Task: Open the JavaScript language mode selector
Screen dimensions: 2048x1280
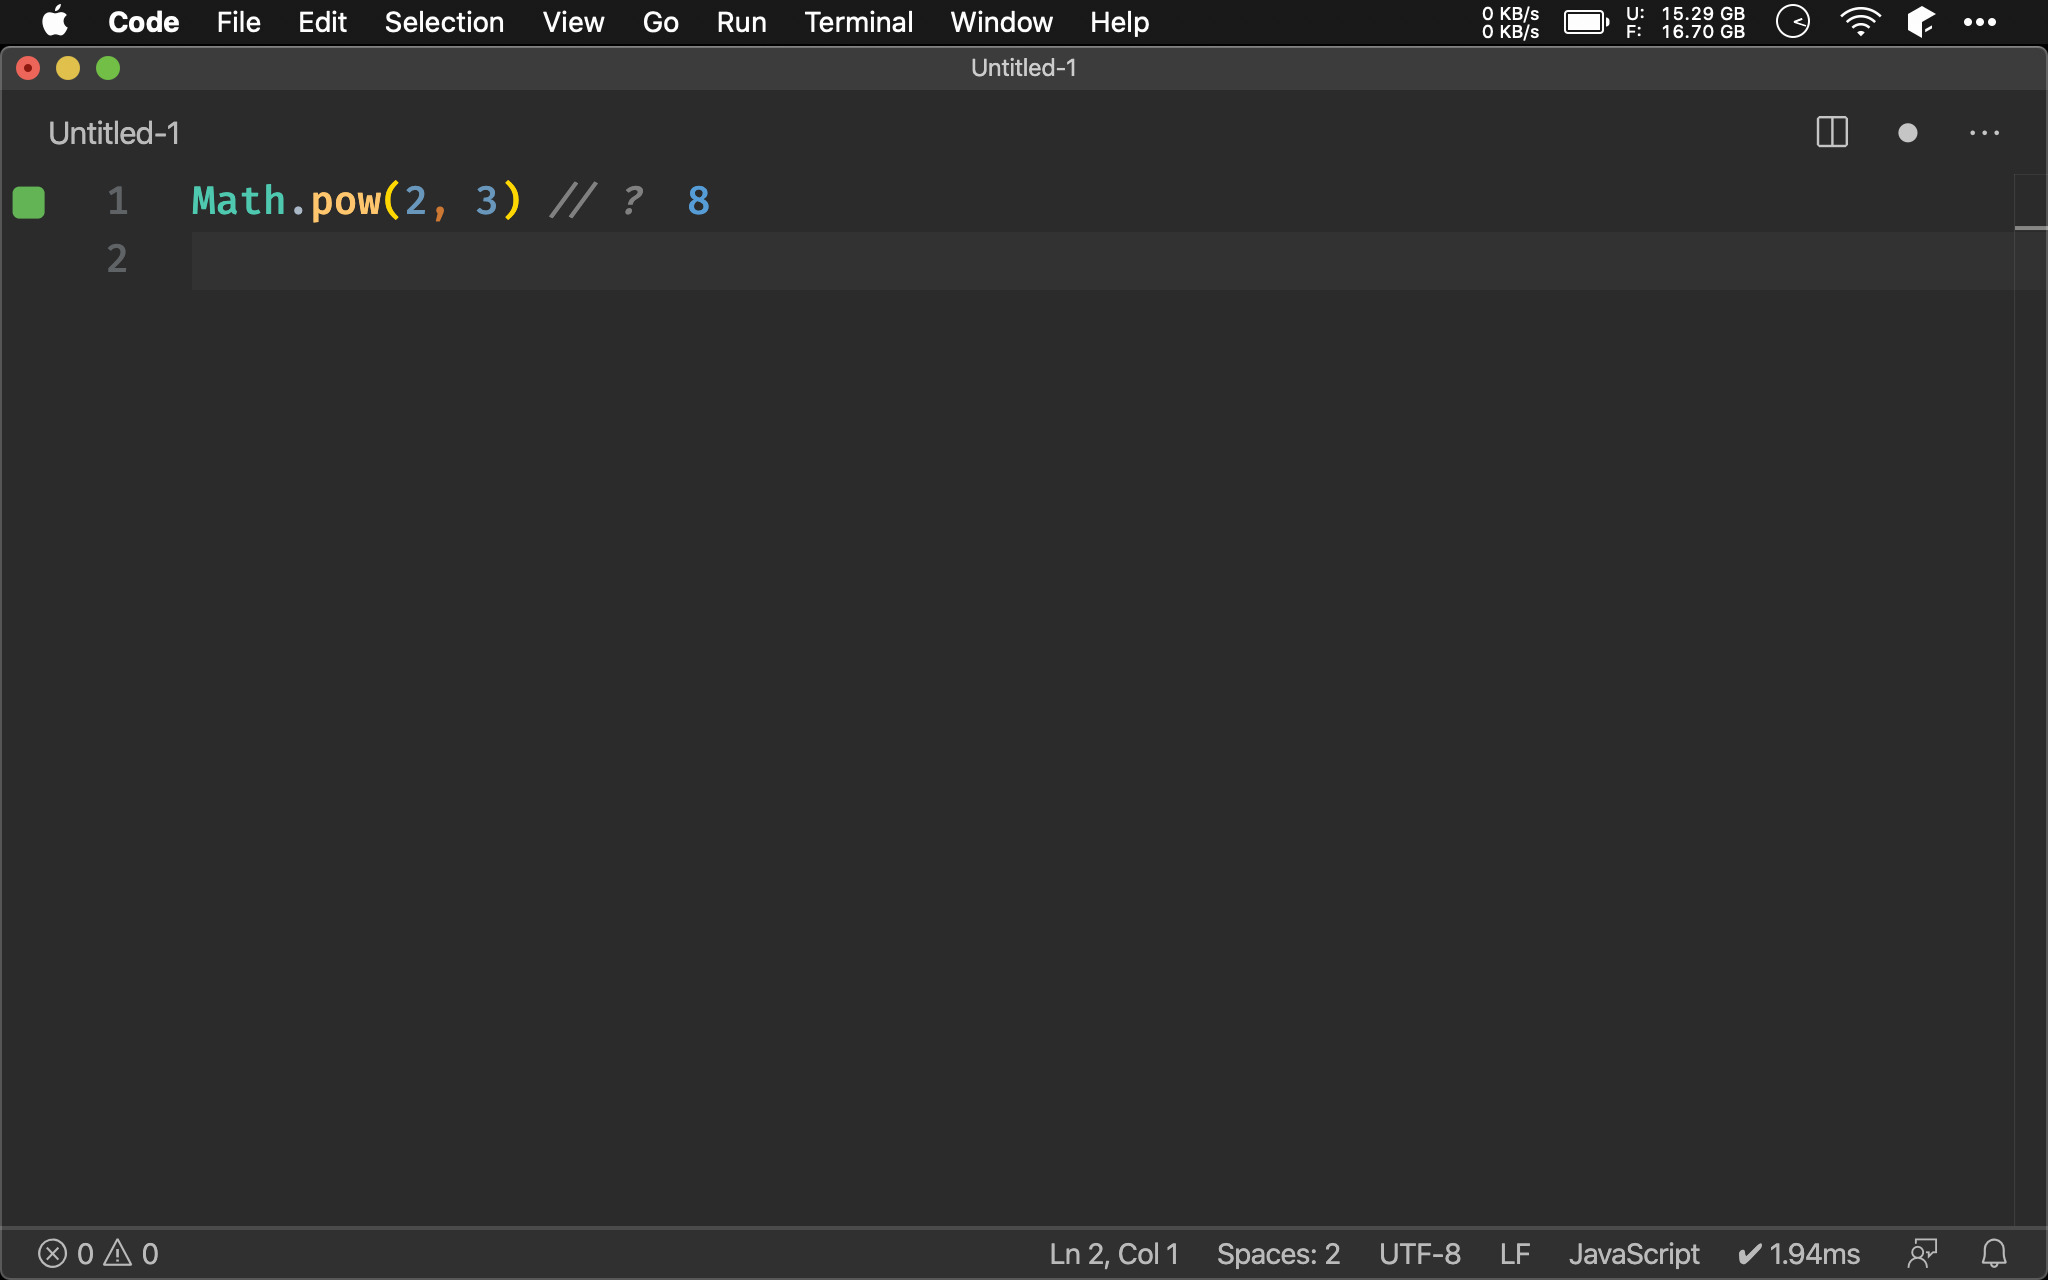Action: (x=1633, y=1253)
